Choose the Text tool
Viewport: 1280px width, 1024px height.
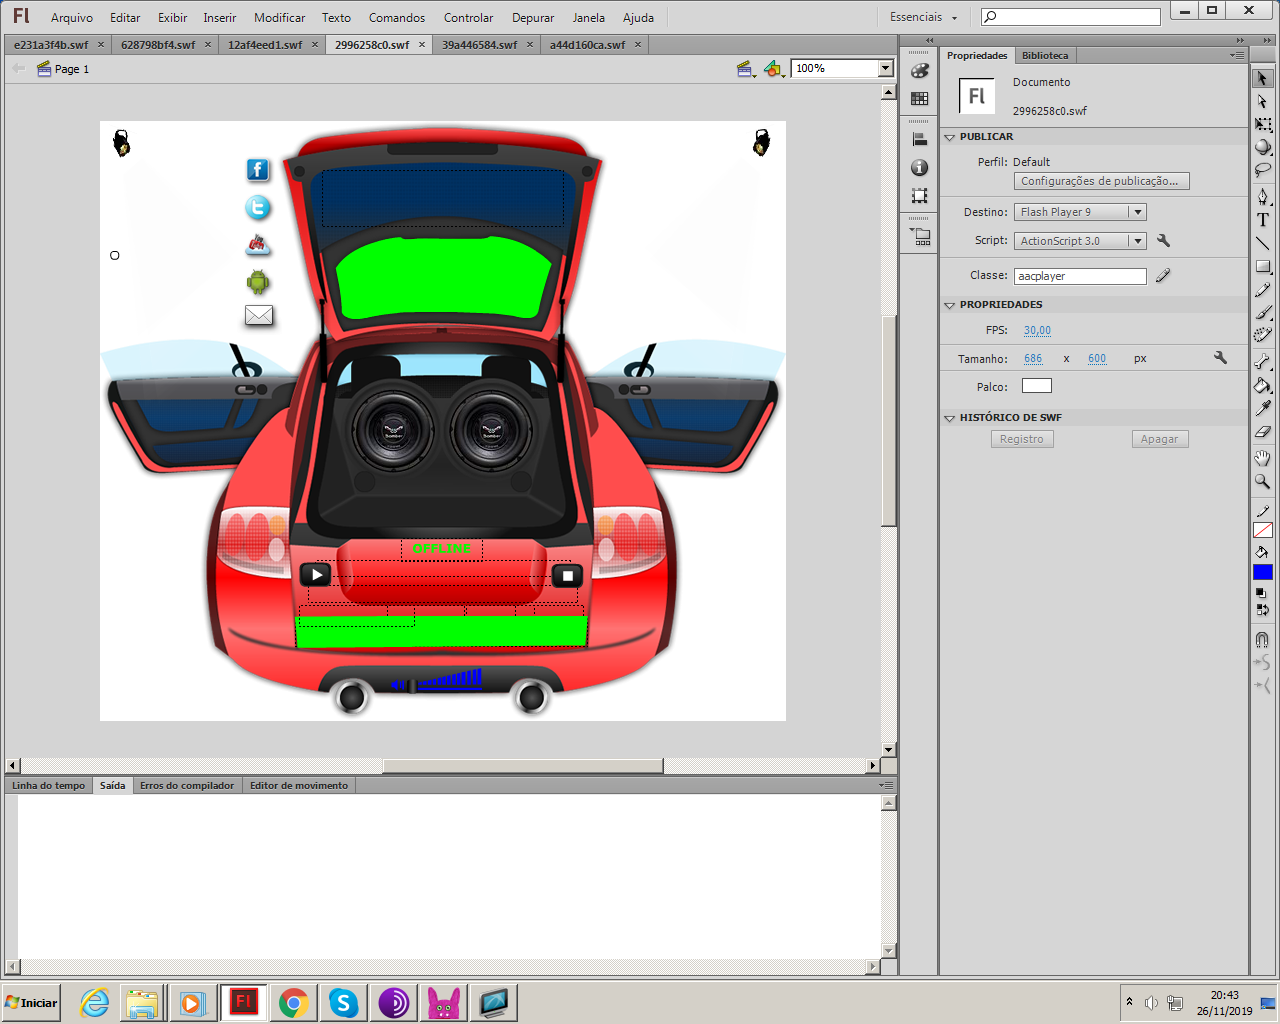tap(1263, 220)
